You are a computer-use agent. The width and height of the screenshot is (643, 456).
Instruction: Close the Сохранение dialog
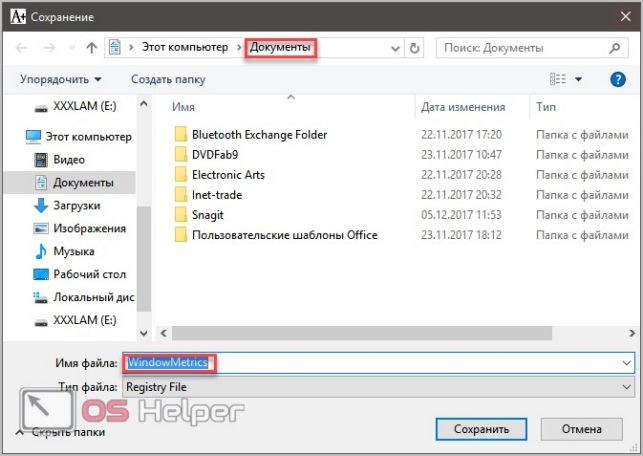point(625,17)
